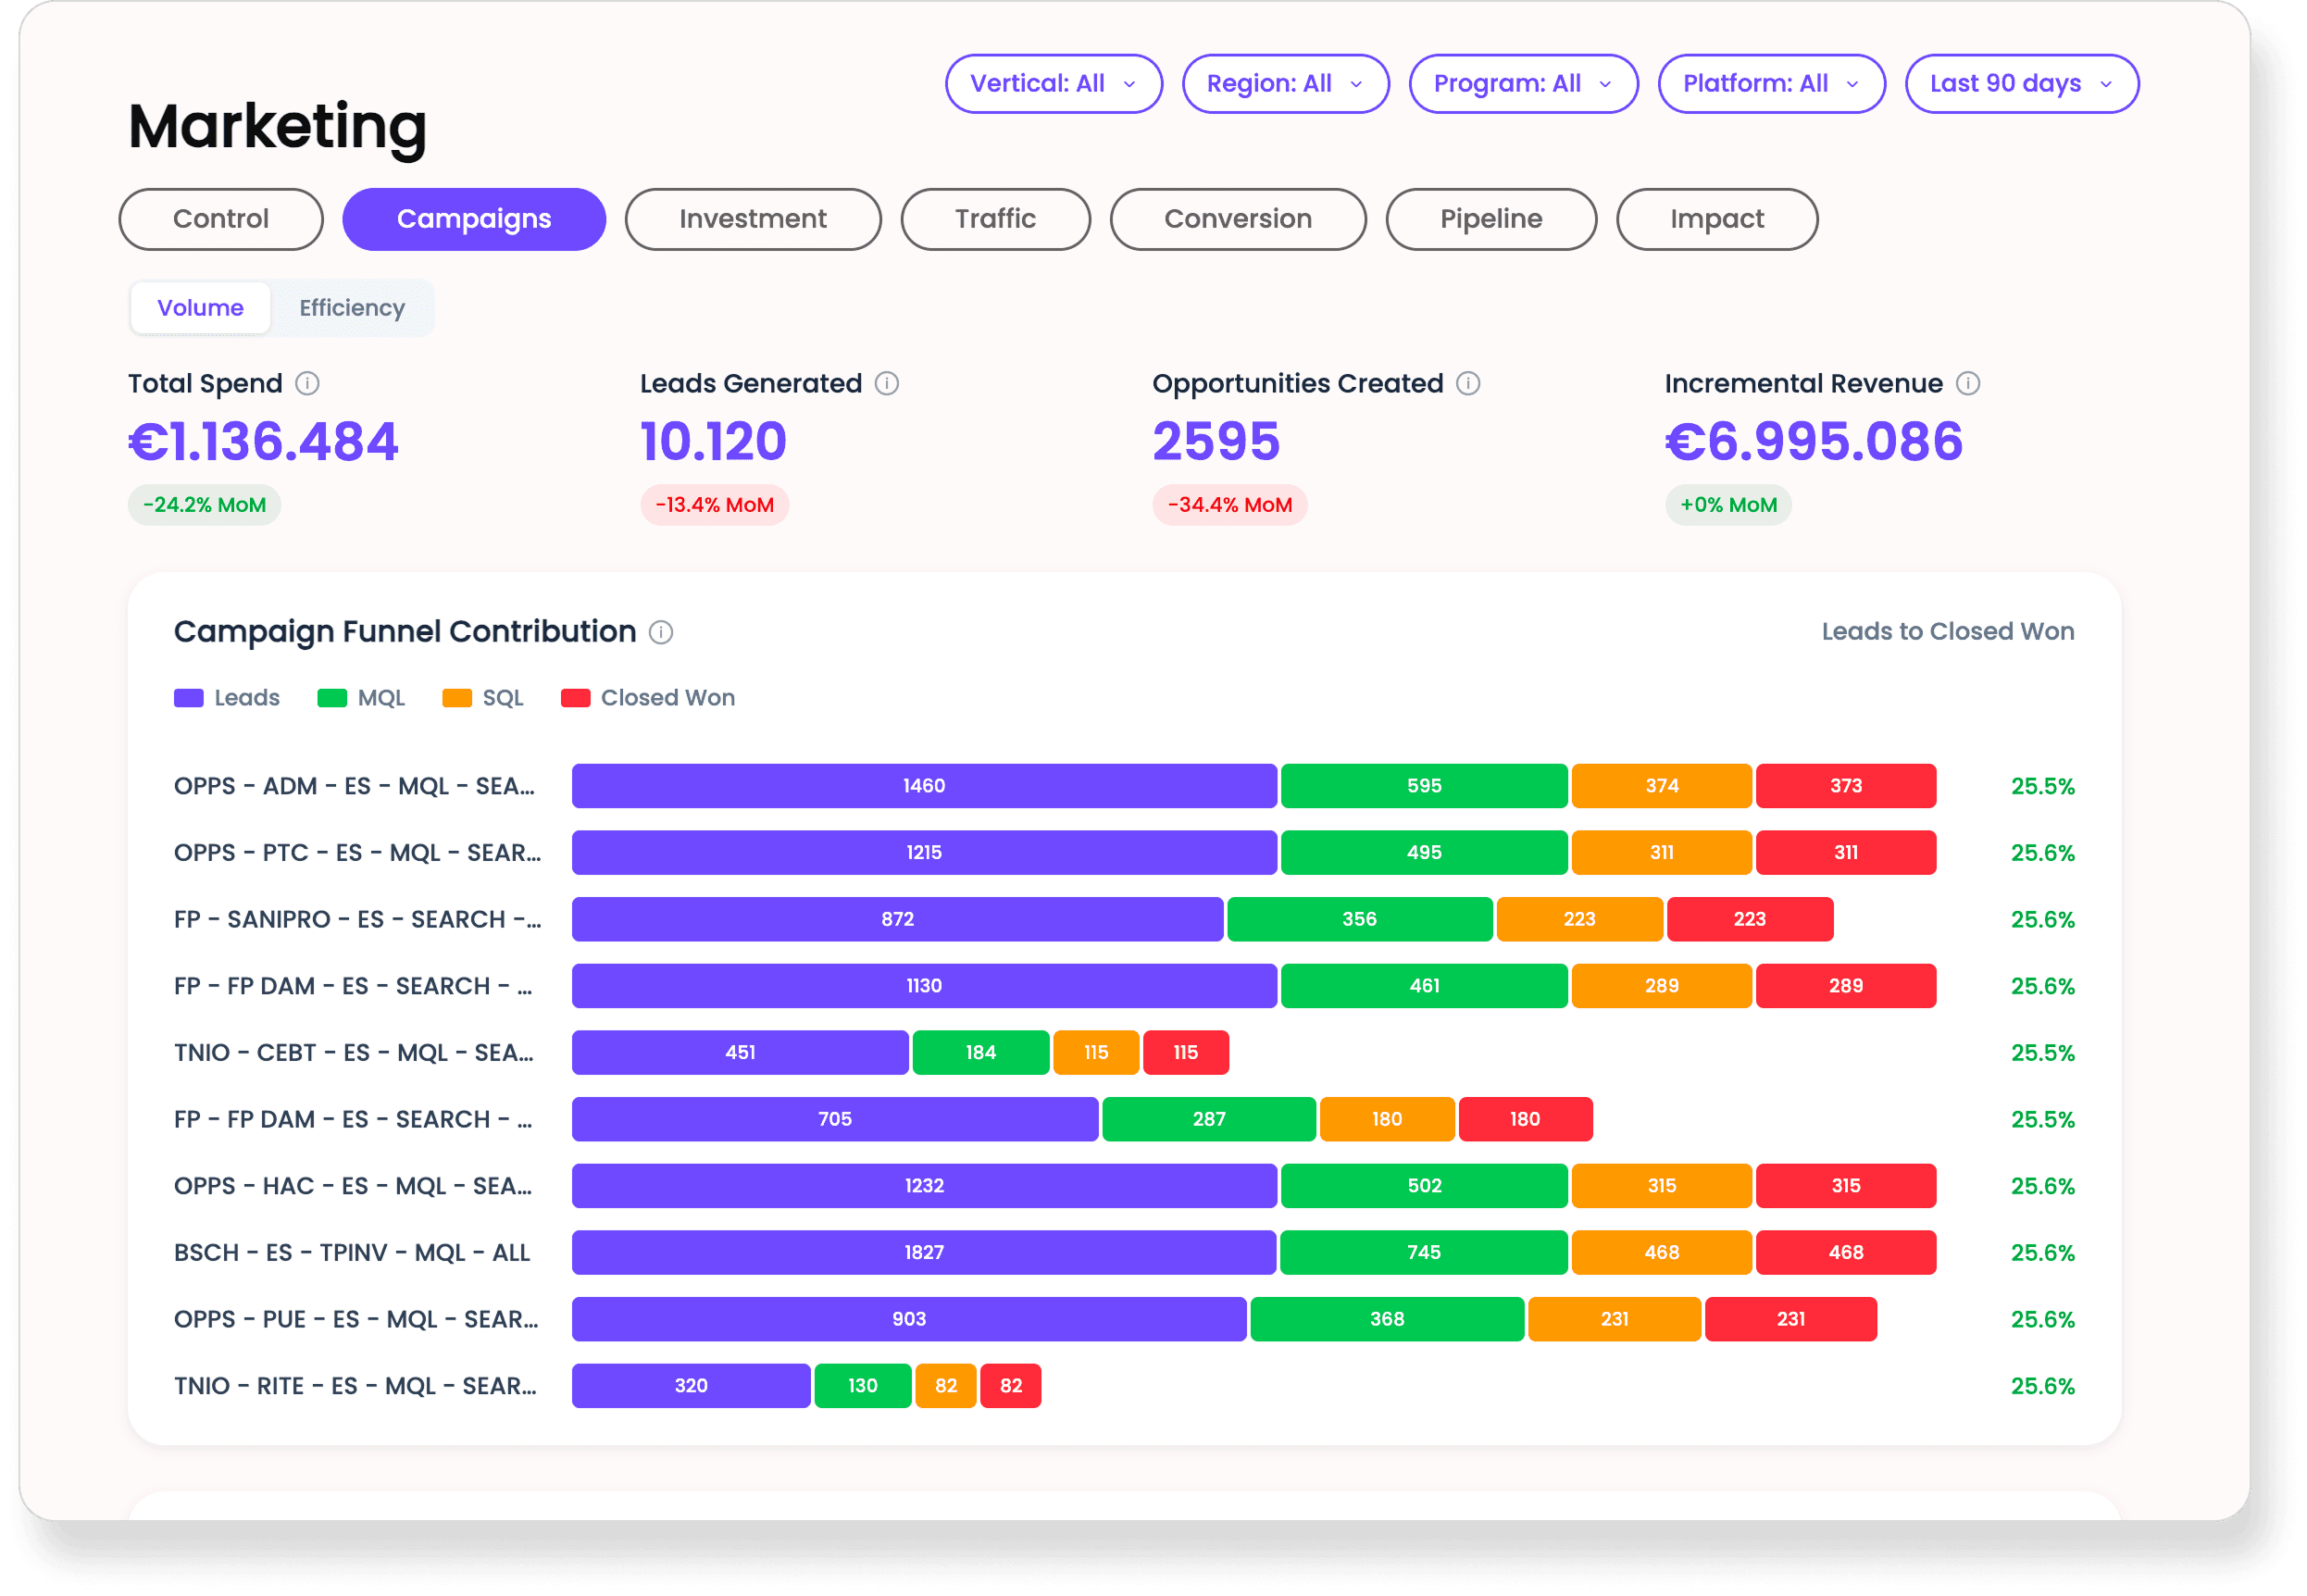Switch to Efficiency view toggle
This screenshot has height=1596, width=2307.
click(352, 308)
